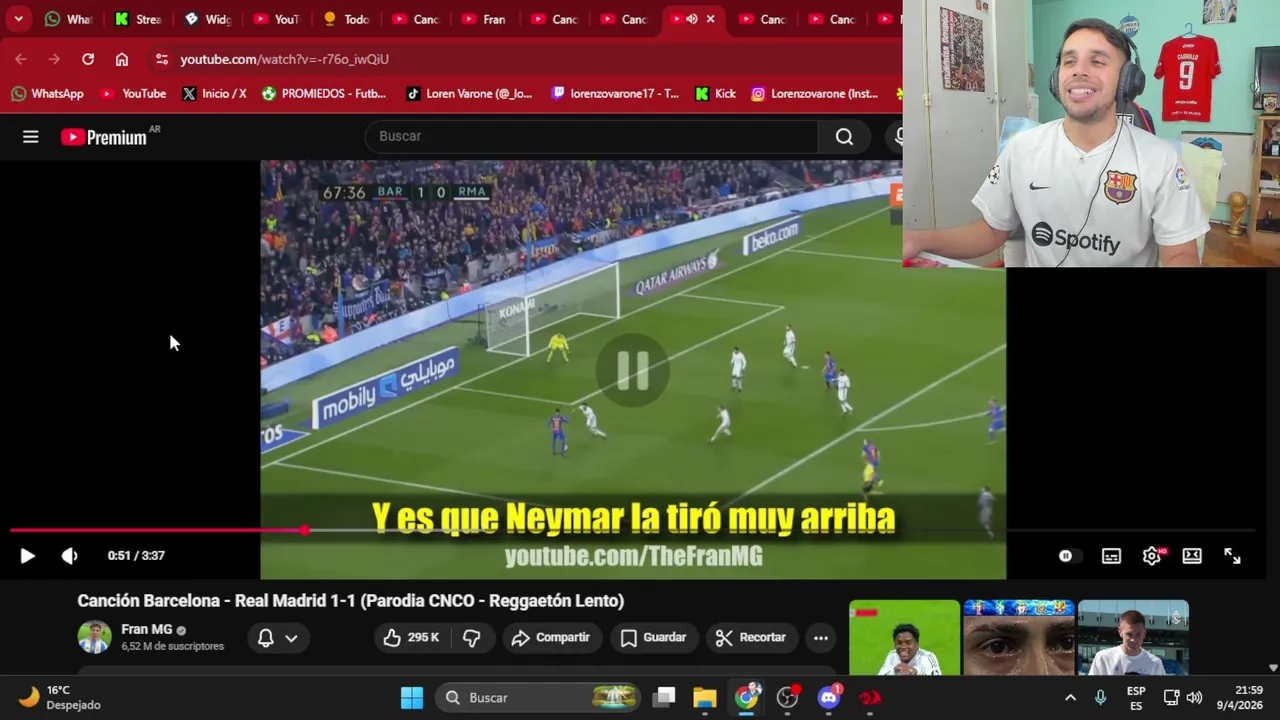Play the video with the play button
1280x720 pixels.
[x=27, y=556]
